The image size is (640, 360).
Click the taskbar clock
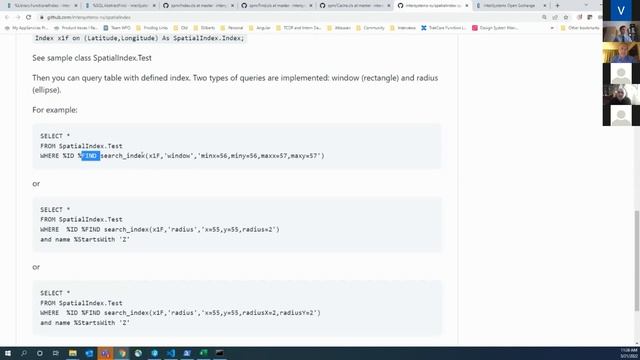pyautogui.click(x=629, y=353)
